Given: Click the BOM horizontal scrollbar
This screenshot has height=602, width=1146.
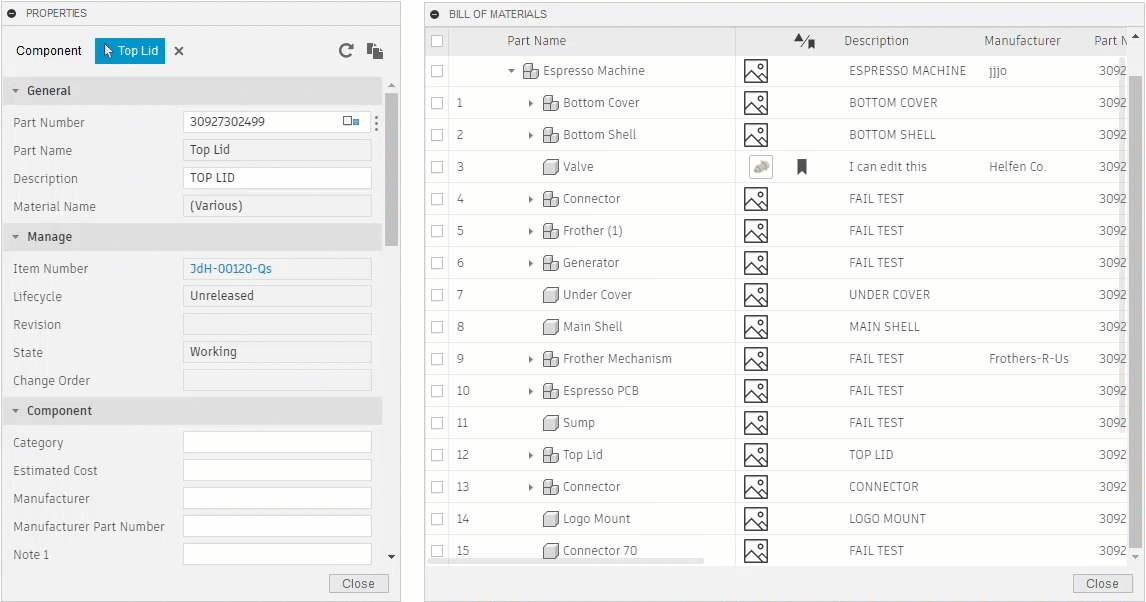Looking at the screenshot, I should [565, 561].
